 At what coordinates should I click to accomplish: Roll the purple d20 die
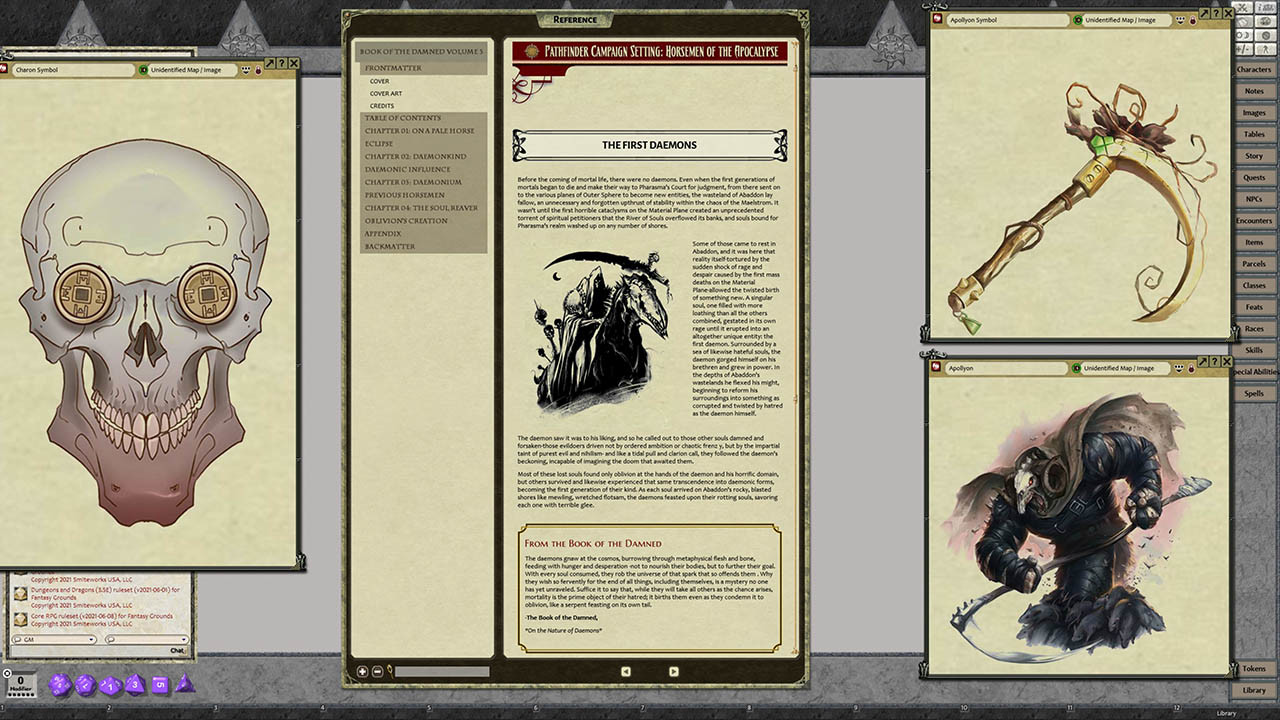(60, 685)
